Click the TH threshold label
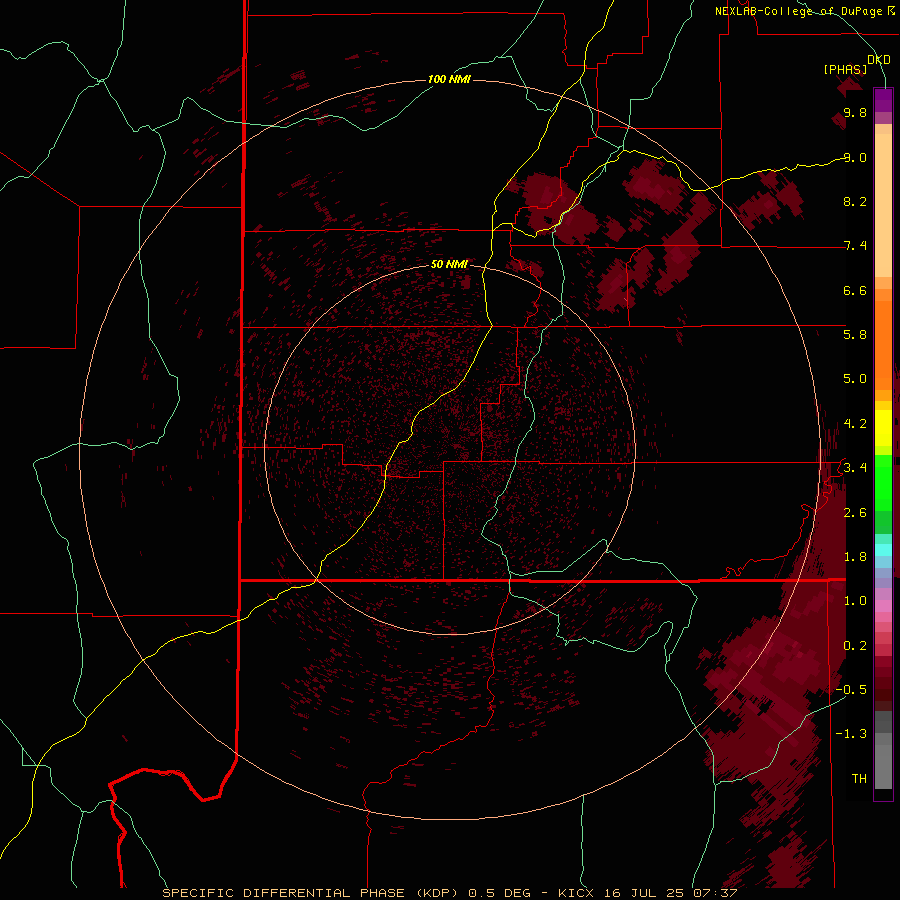Screen dimensions: 900x900 859,779
